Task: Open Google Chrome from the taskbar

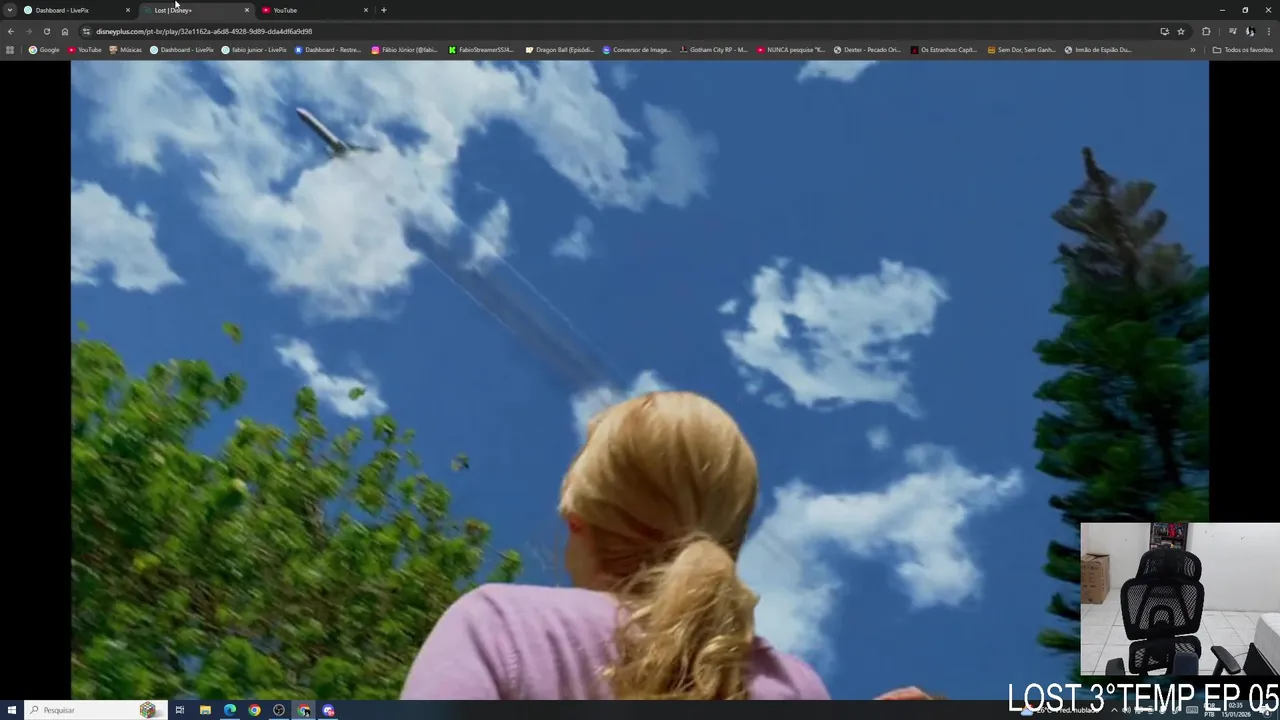Action: click(254, 710)
